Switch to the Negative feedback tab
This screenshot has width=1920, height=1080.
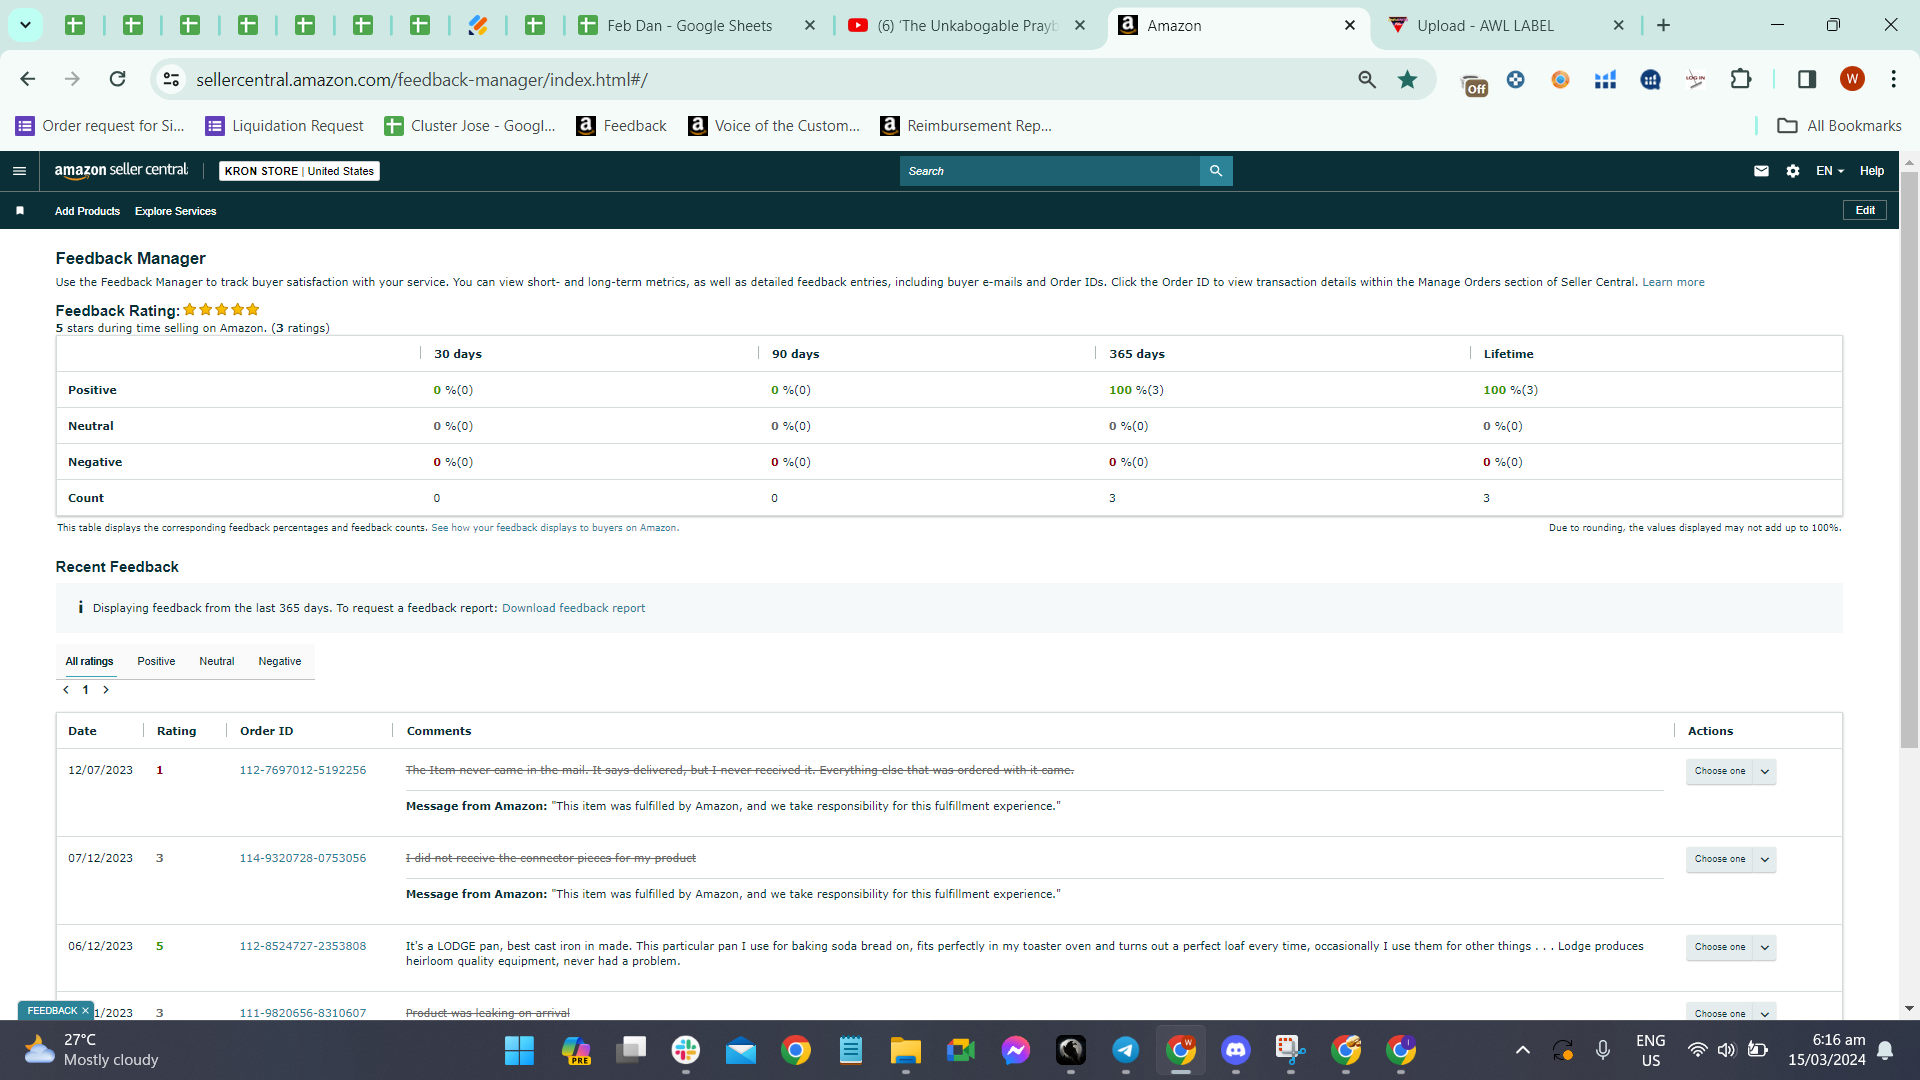click(x=280, y=661)
